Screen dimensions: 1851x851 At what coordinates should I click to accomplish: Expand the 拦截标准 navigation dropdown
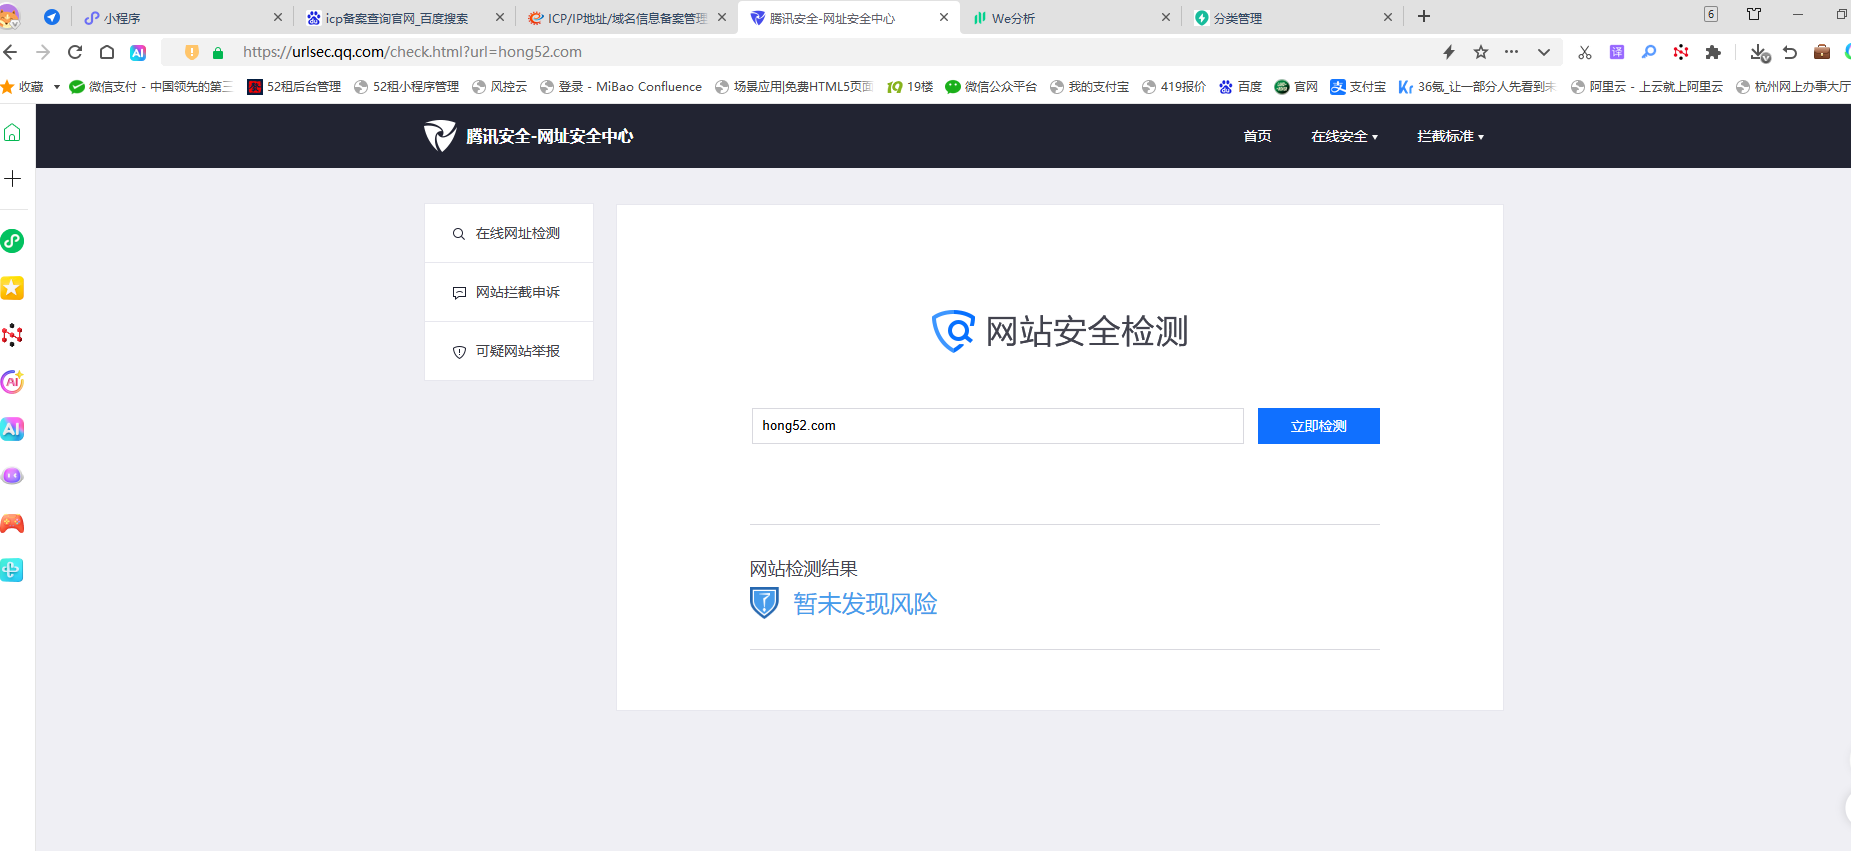1450,136
